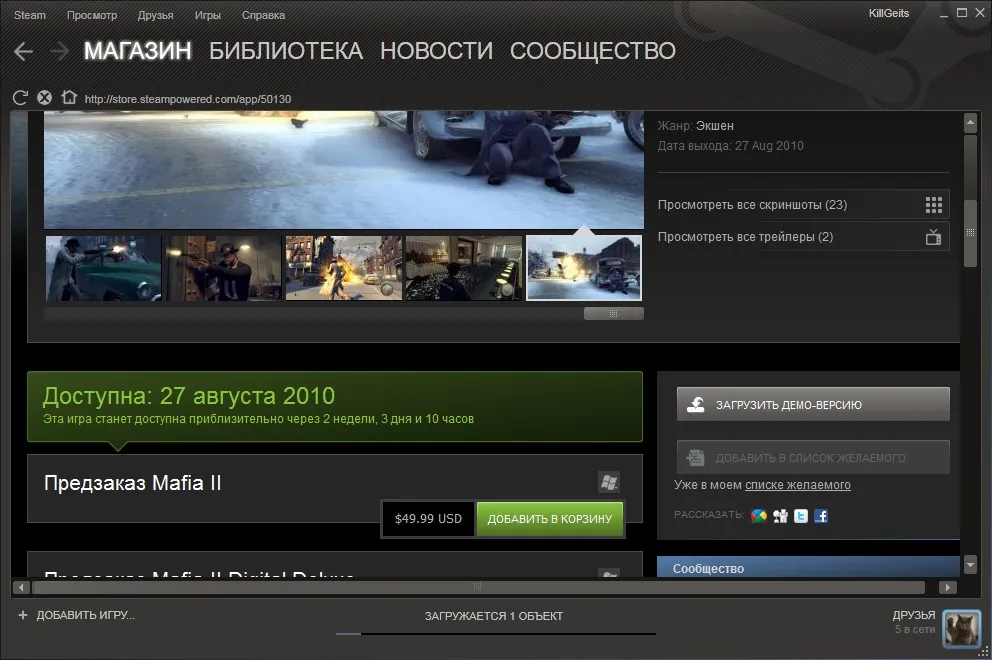Click the back navigation arrow

24,52
